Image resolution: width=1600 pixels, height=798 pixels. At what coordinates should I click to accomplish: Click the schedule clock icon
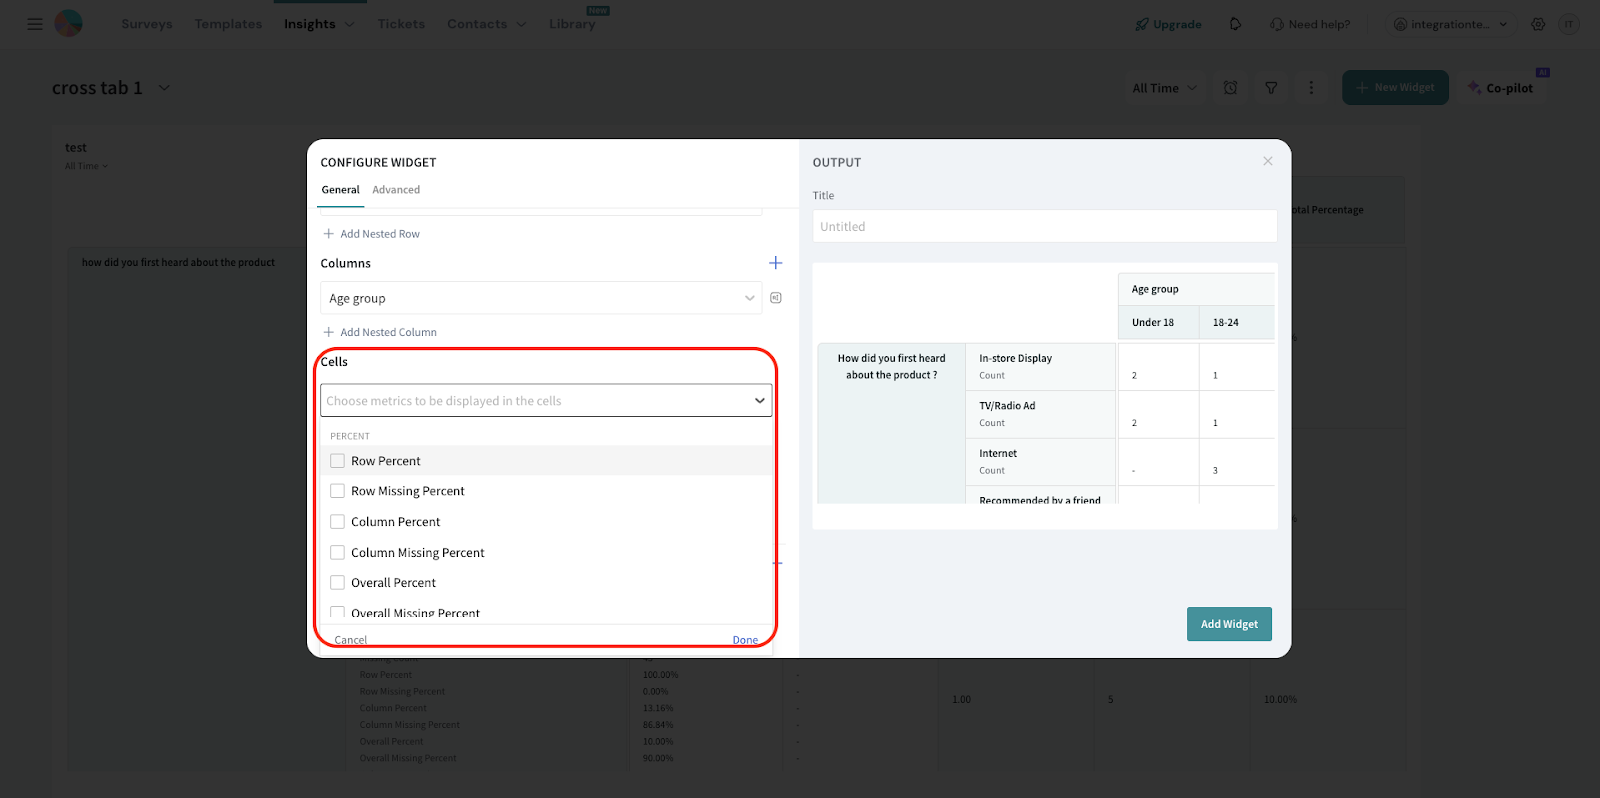click(x=1230, y=88)
